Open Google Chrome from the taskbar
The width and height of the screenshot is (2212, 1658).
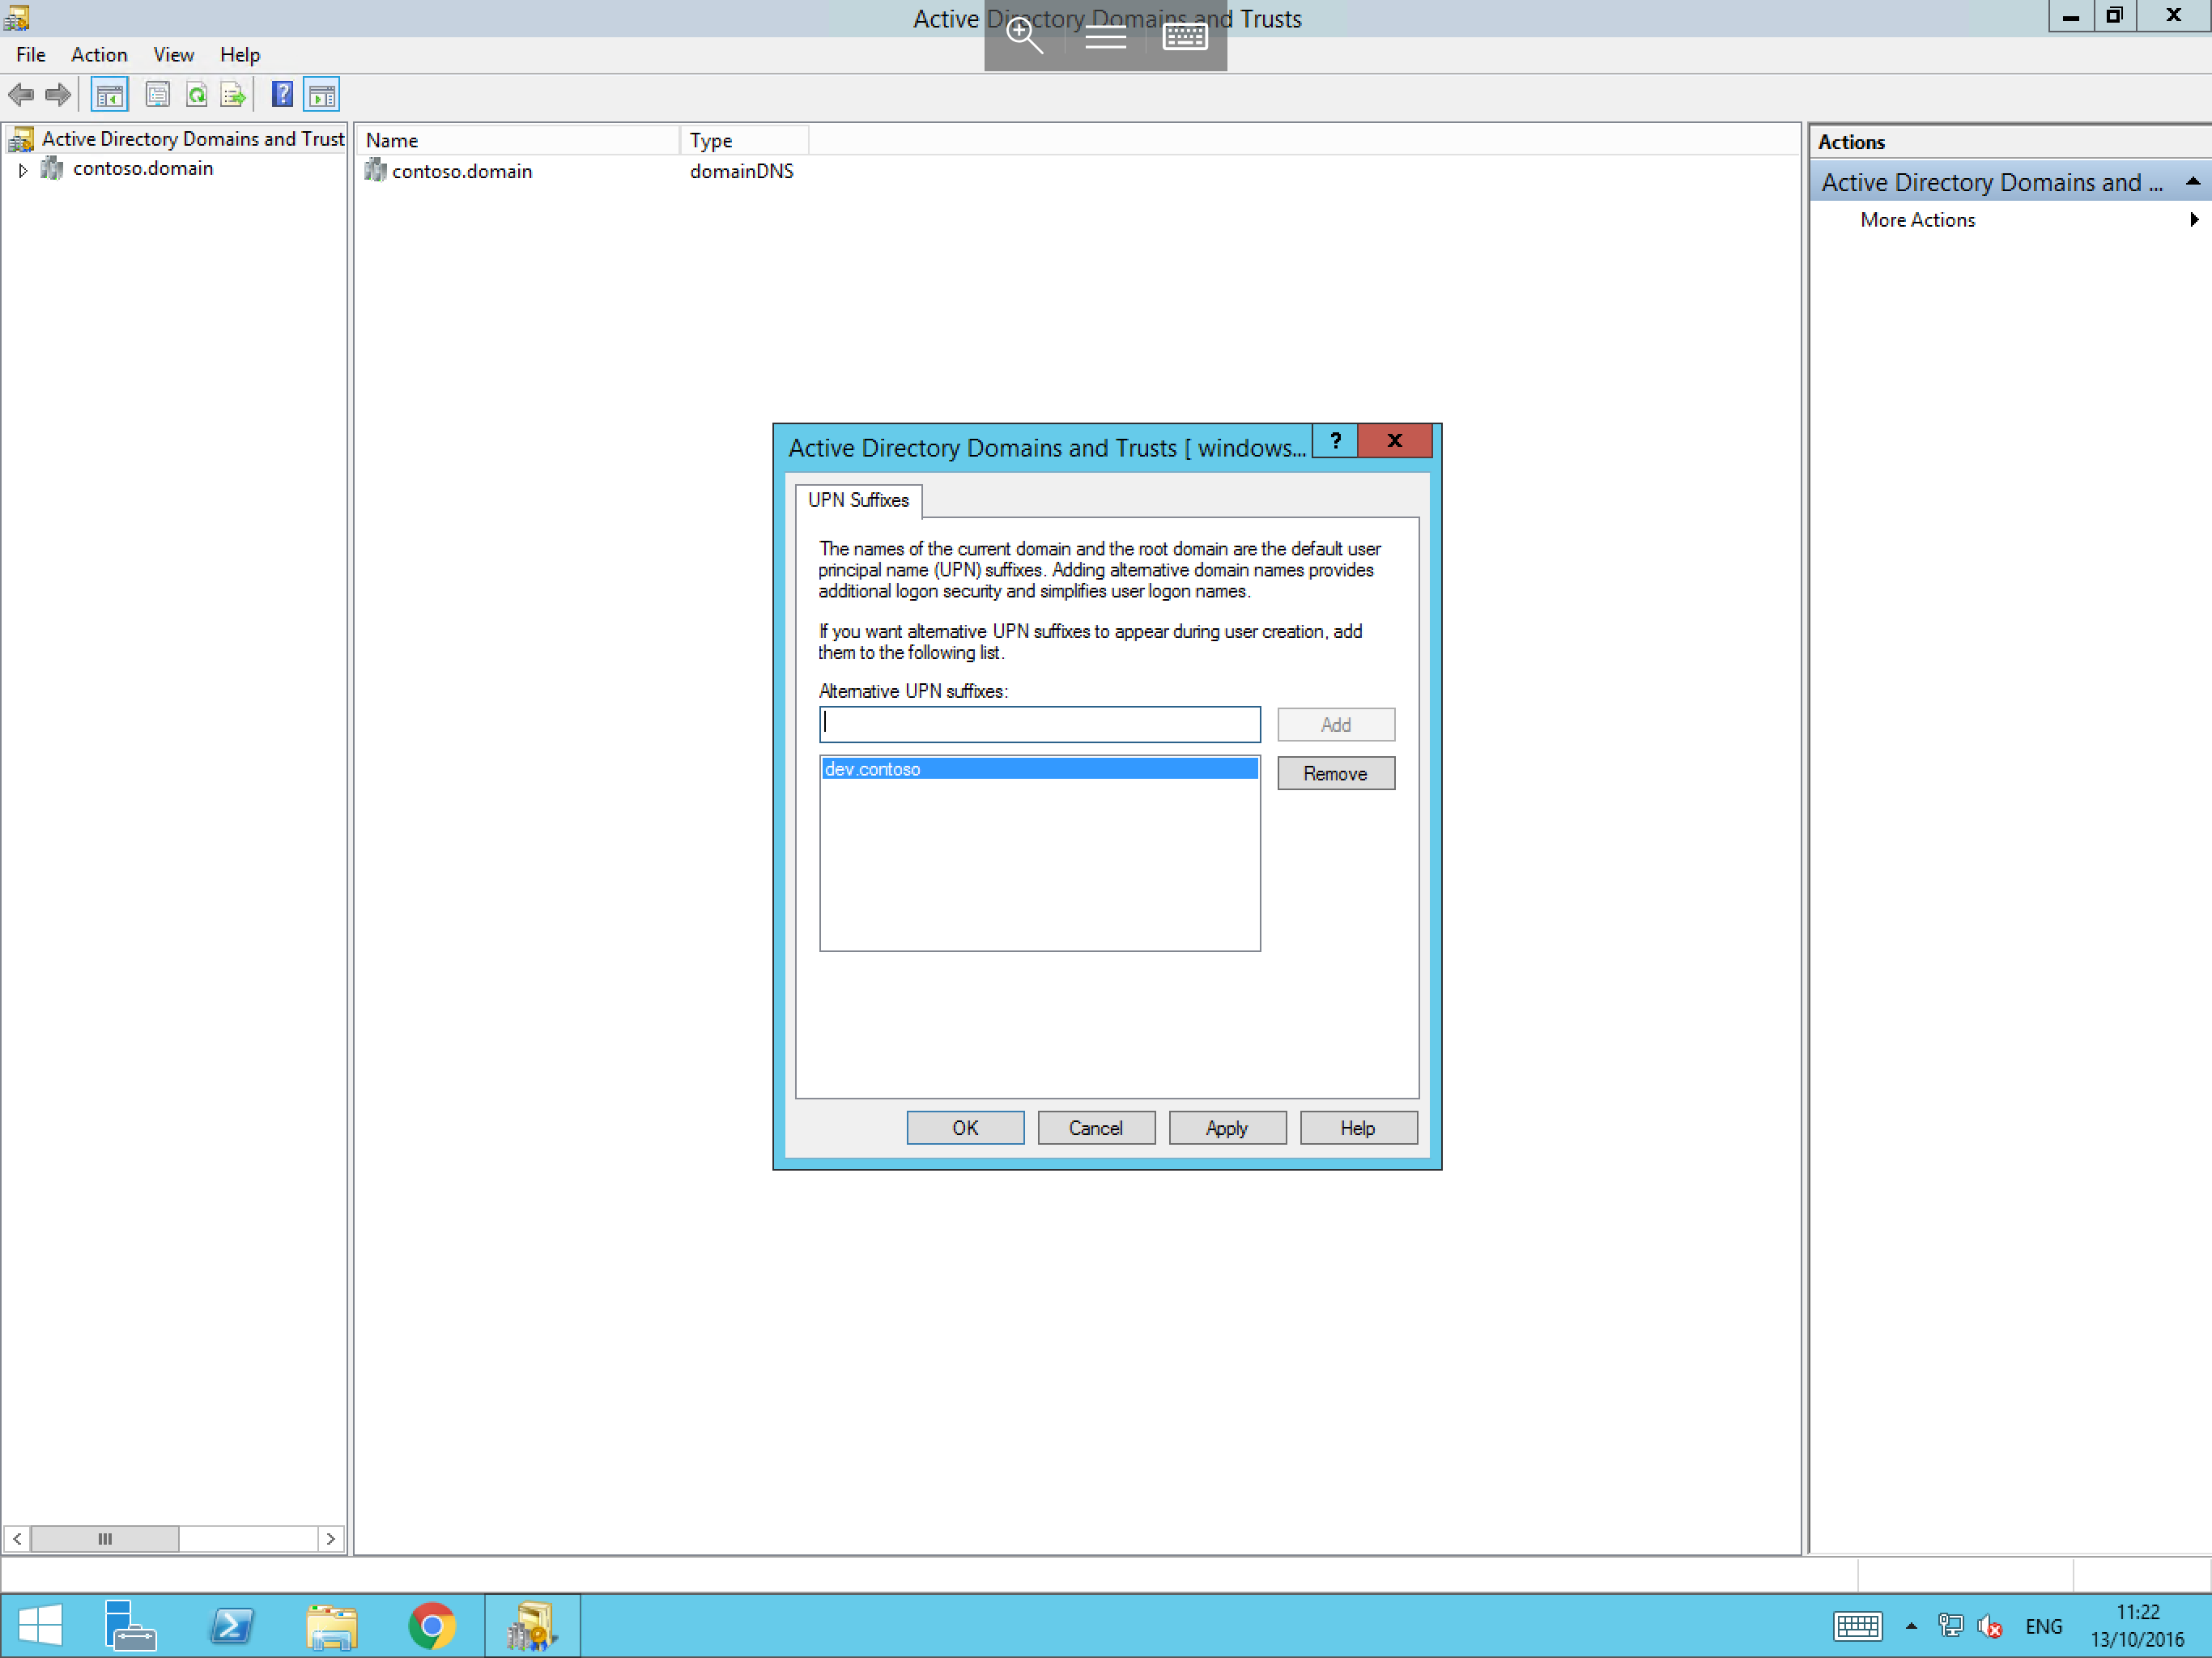coord(432,1625)
